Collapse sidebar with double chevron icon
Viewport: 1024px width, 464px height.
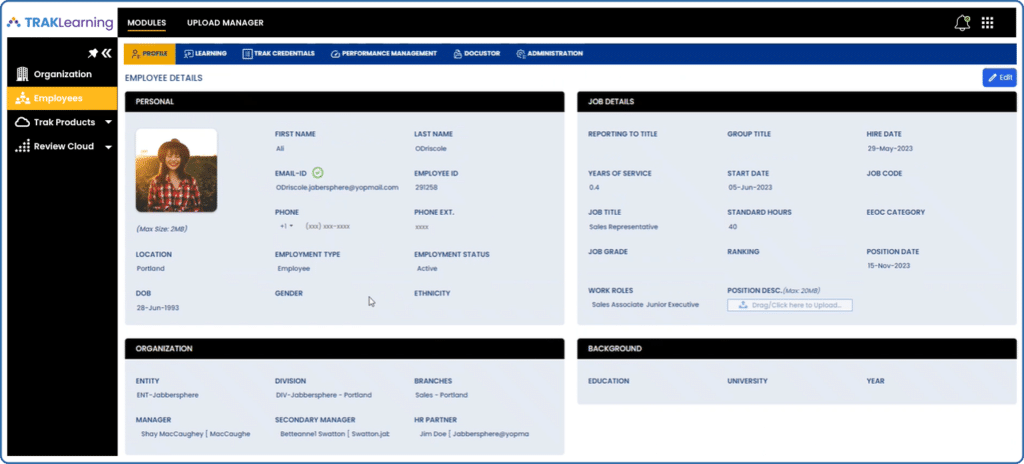click(106, 53)
